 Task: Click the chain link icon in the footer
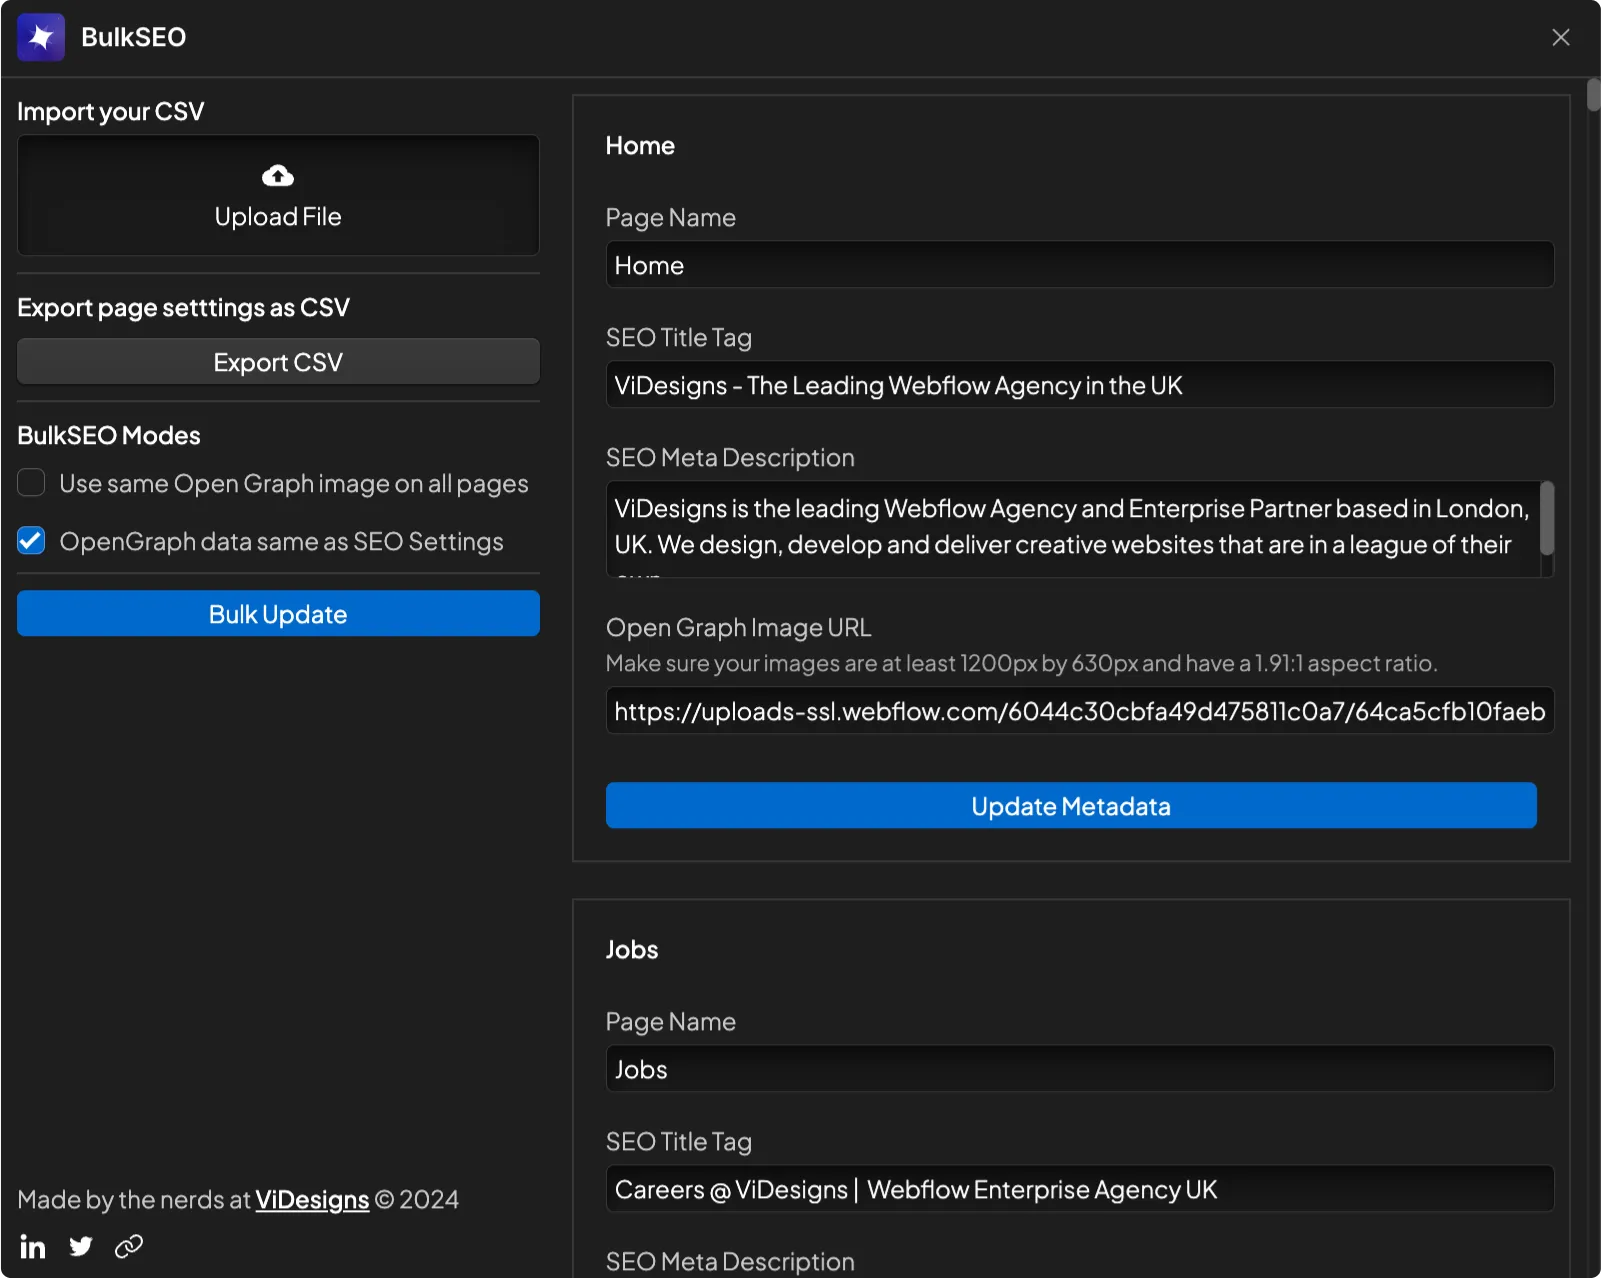click(x=129, y=1246)
